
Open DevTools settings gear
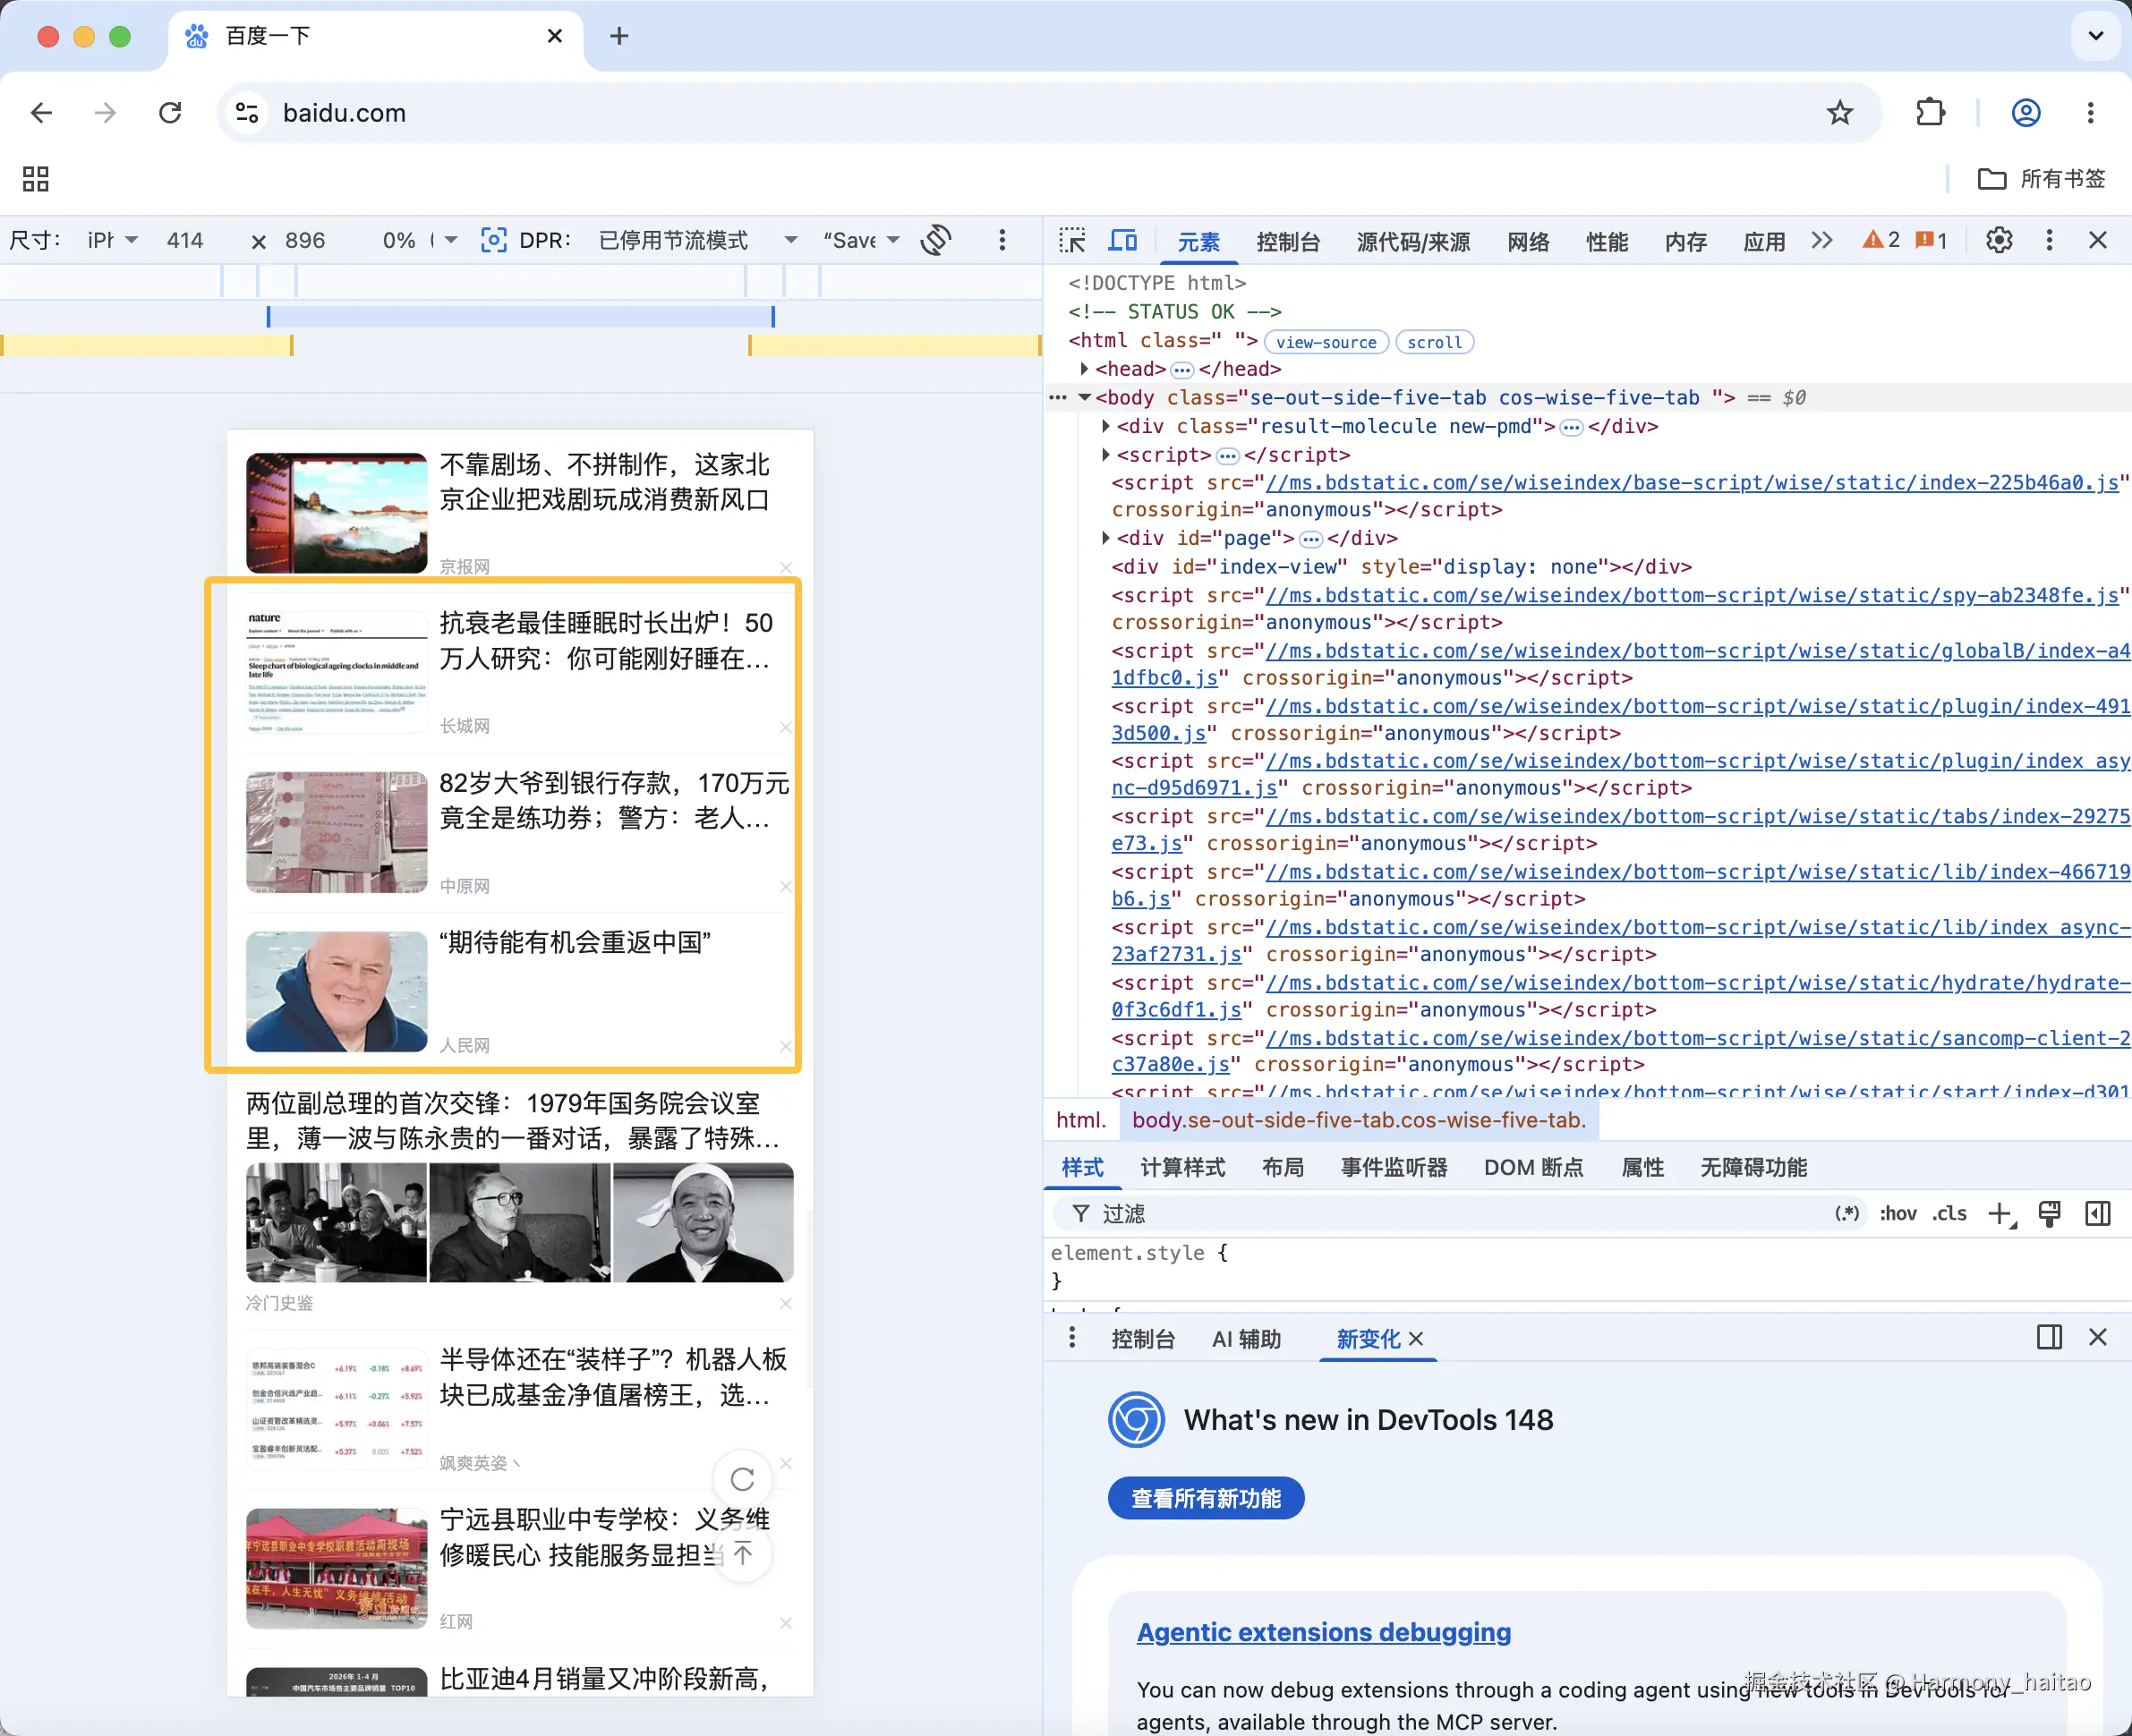coord(1999,240)
